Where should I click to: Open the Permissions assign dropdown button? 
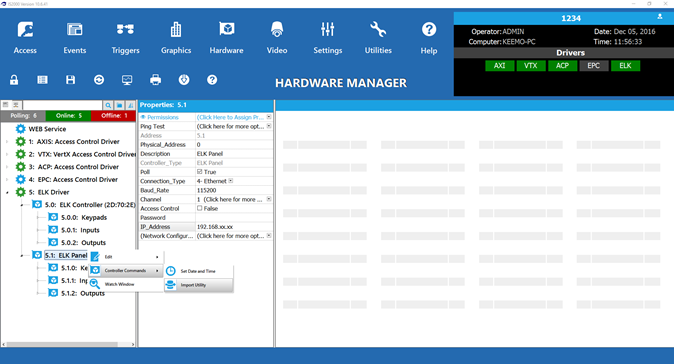tap(269, 117)
